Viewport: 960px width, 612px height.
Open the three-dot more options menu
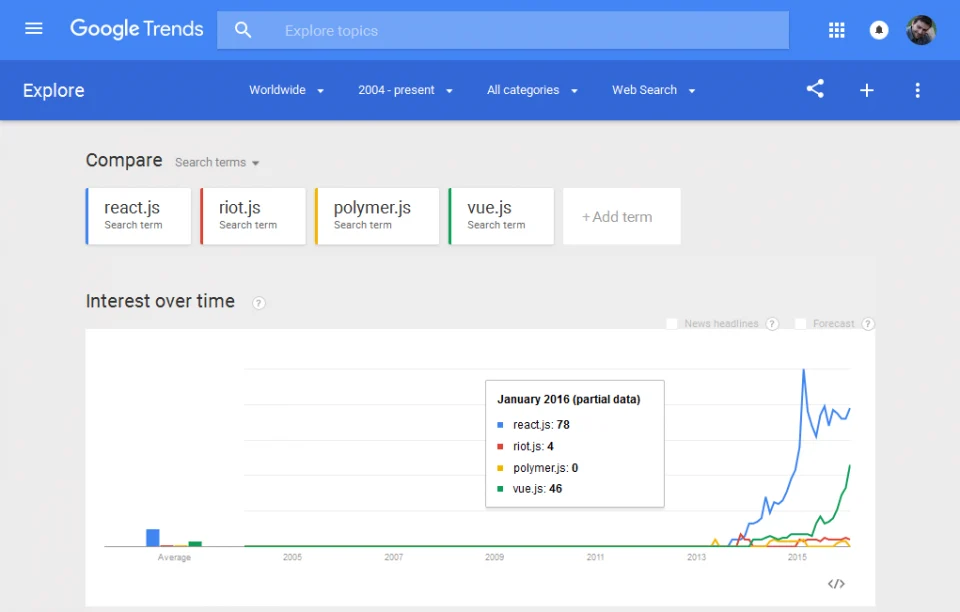[x=917, y=90]
